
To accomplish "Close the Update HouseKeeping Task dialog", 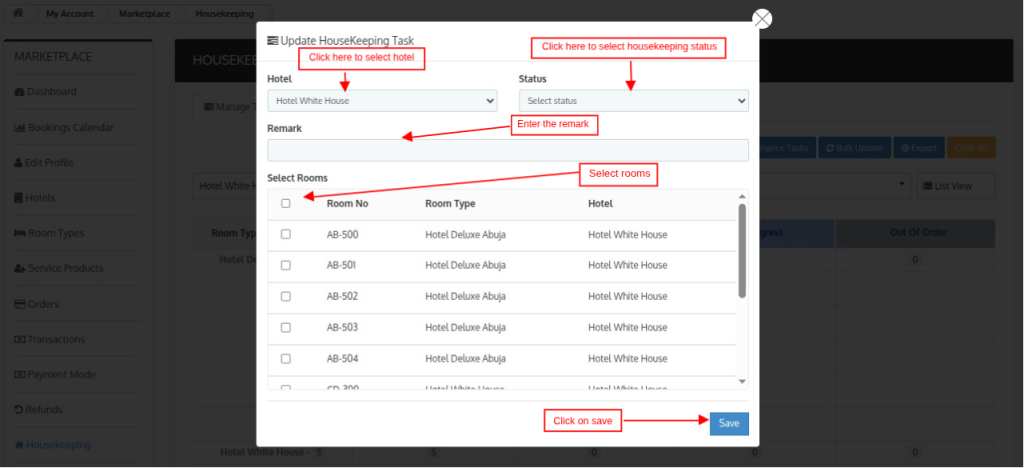I will click(x=762, y=18).
